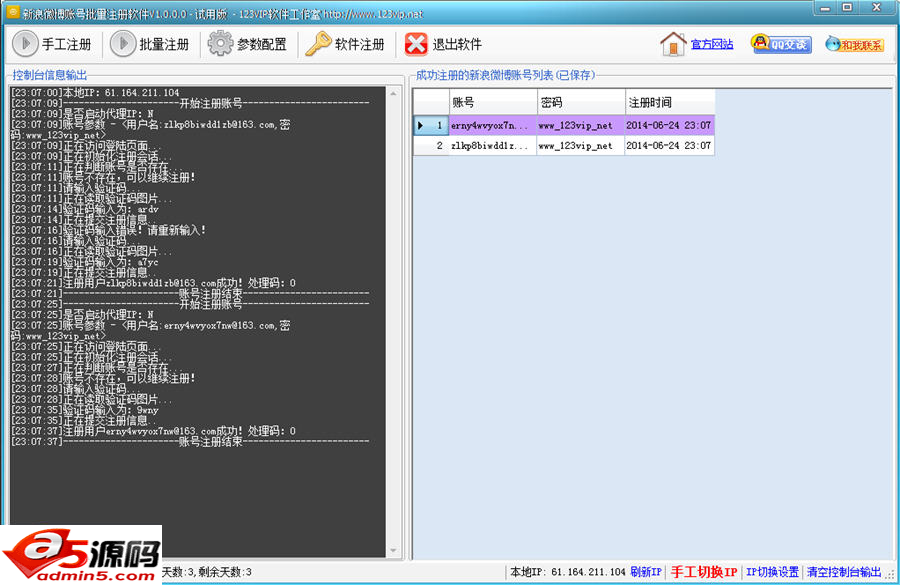Select row 1 account erny4wvyox7n...
Image resolution: width=900 pixels, height=585 pixels.
(492, 125)
